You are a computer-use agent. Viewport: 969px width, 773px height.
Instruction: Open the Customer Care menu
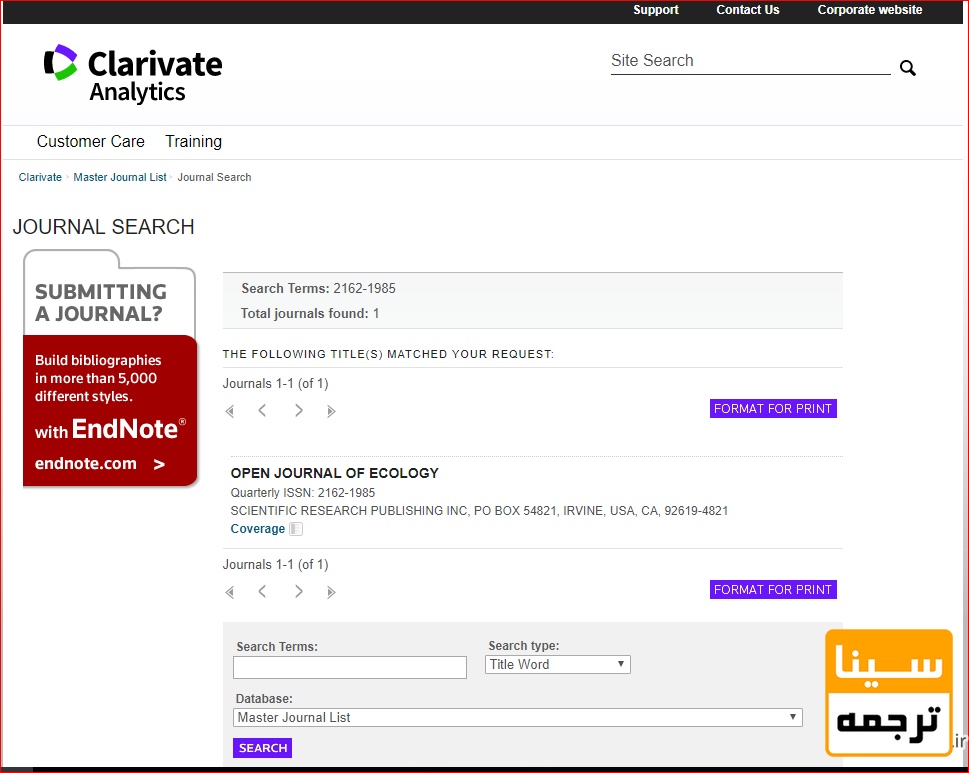tap(91, 142)
